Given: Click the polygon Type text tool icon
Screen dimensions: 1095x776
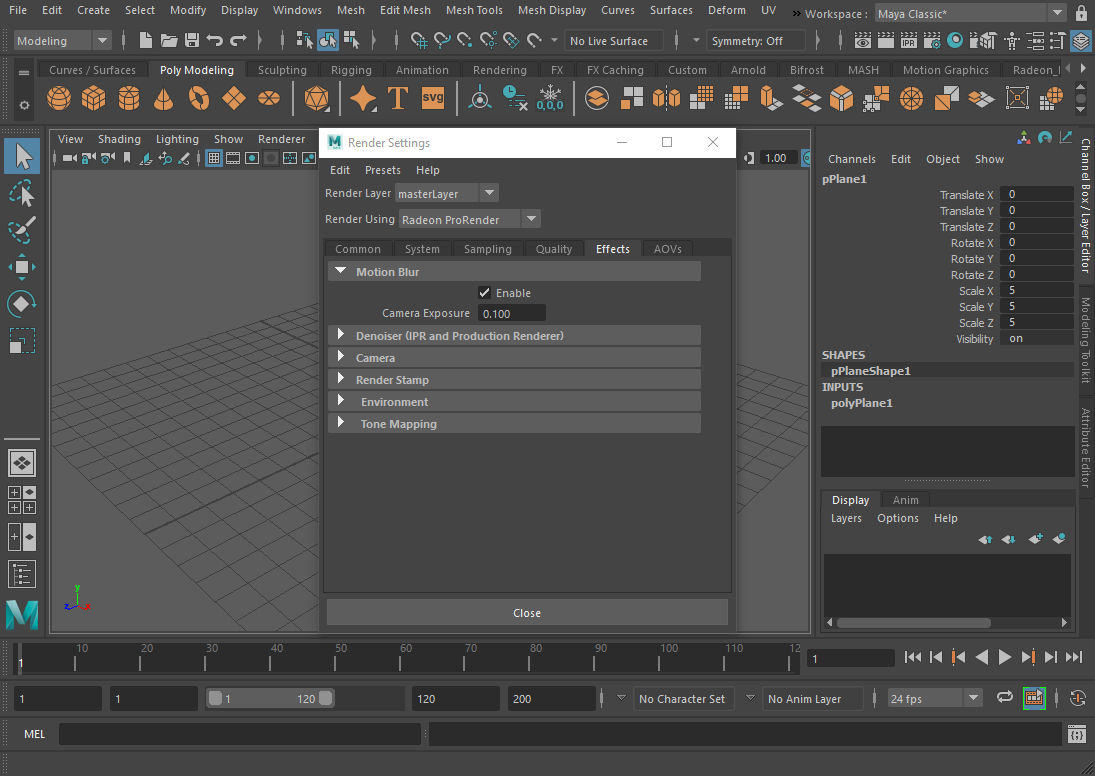Looking at the screenshot, I should 397,98.
